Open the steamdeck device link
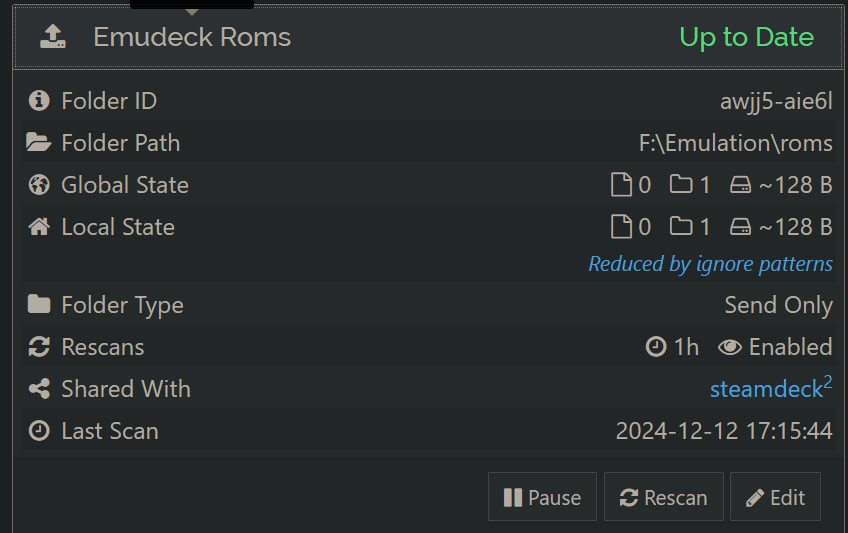Viewport: 848px width, 533px height. [766, 389]
